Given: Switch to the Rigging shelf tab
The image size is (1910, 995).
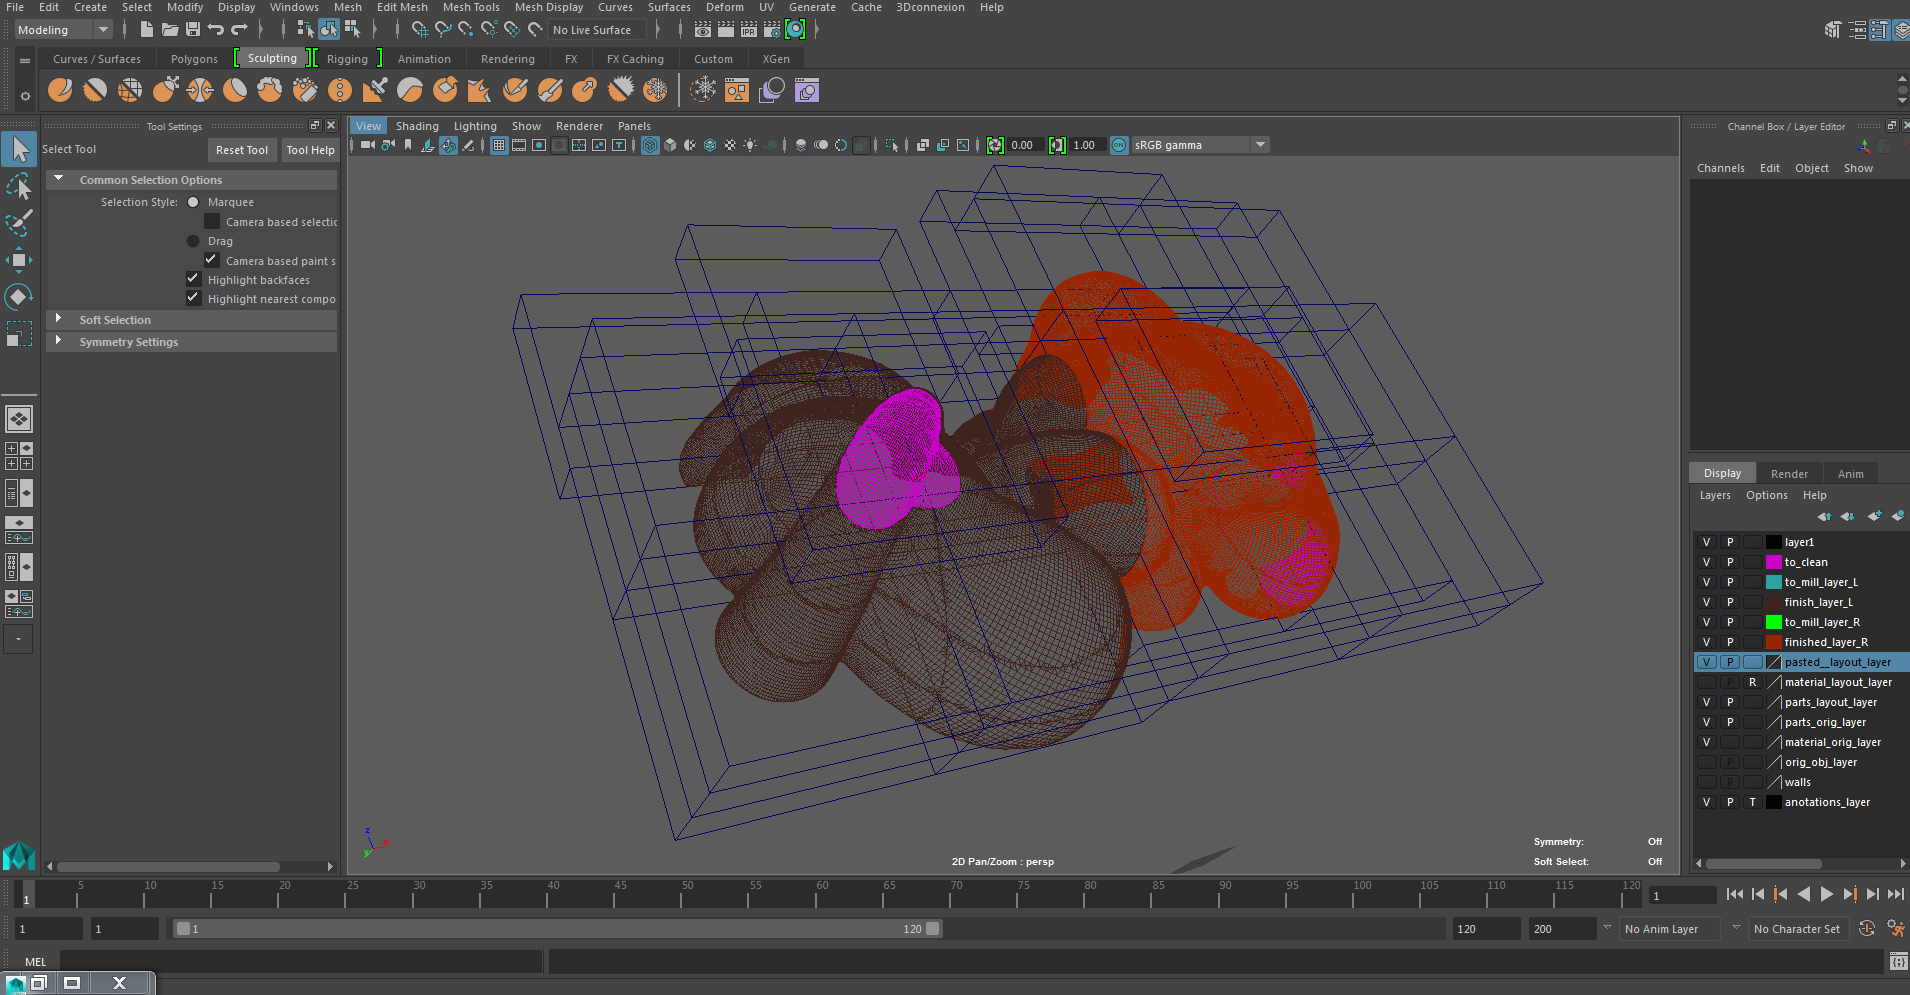Looking at the screenshot, I should click(x=347, y=59).
